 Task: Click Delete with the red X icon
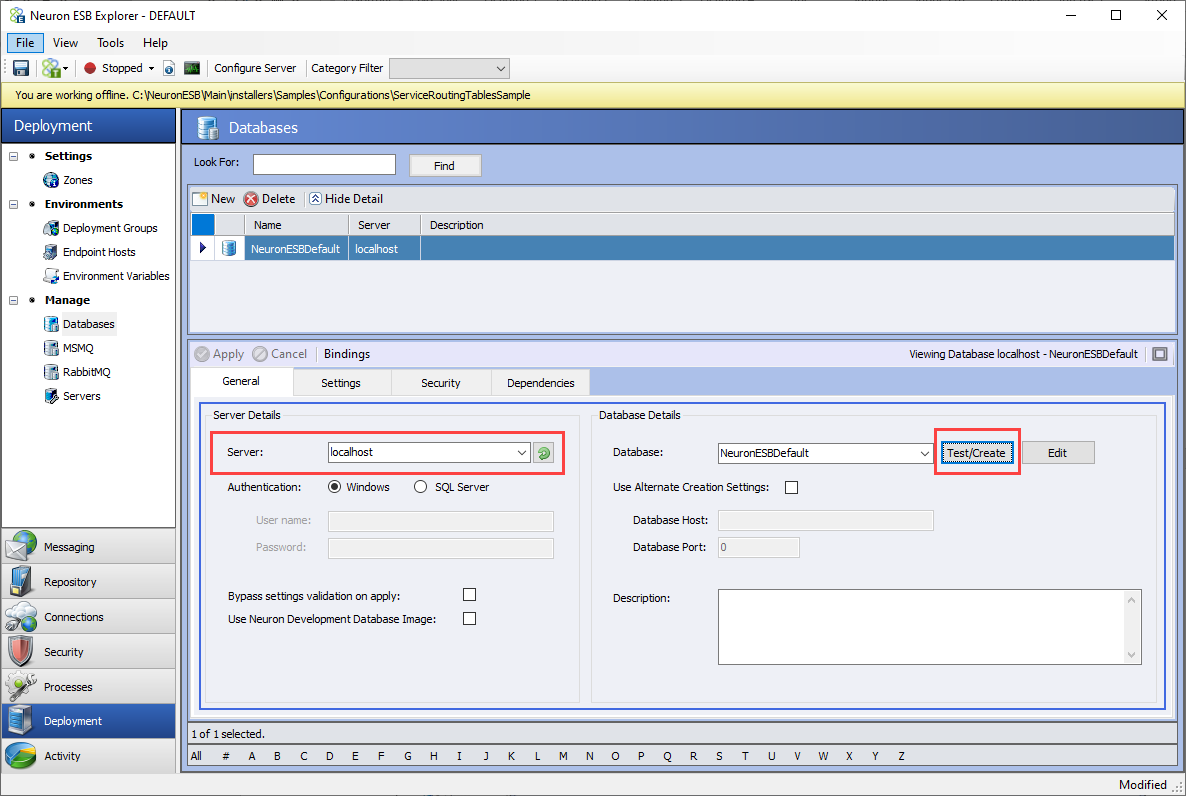tap(270, 199)
